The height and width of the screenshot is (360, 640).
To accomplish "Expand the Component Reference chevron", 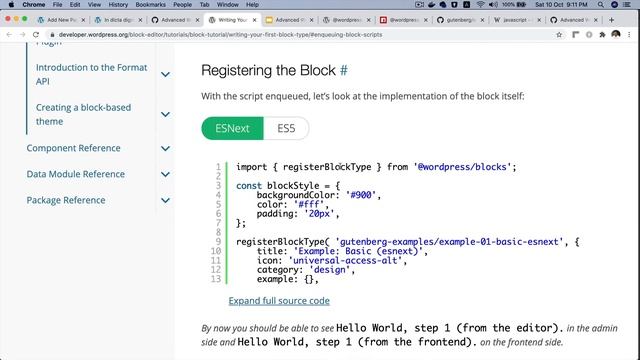I will [x=165, y=148].
